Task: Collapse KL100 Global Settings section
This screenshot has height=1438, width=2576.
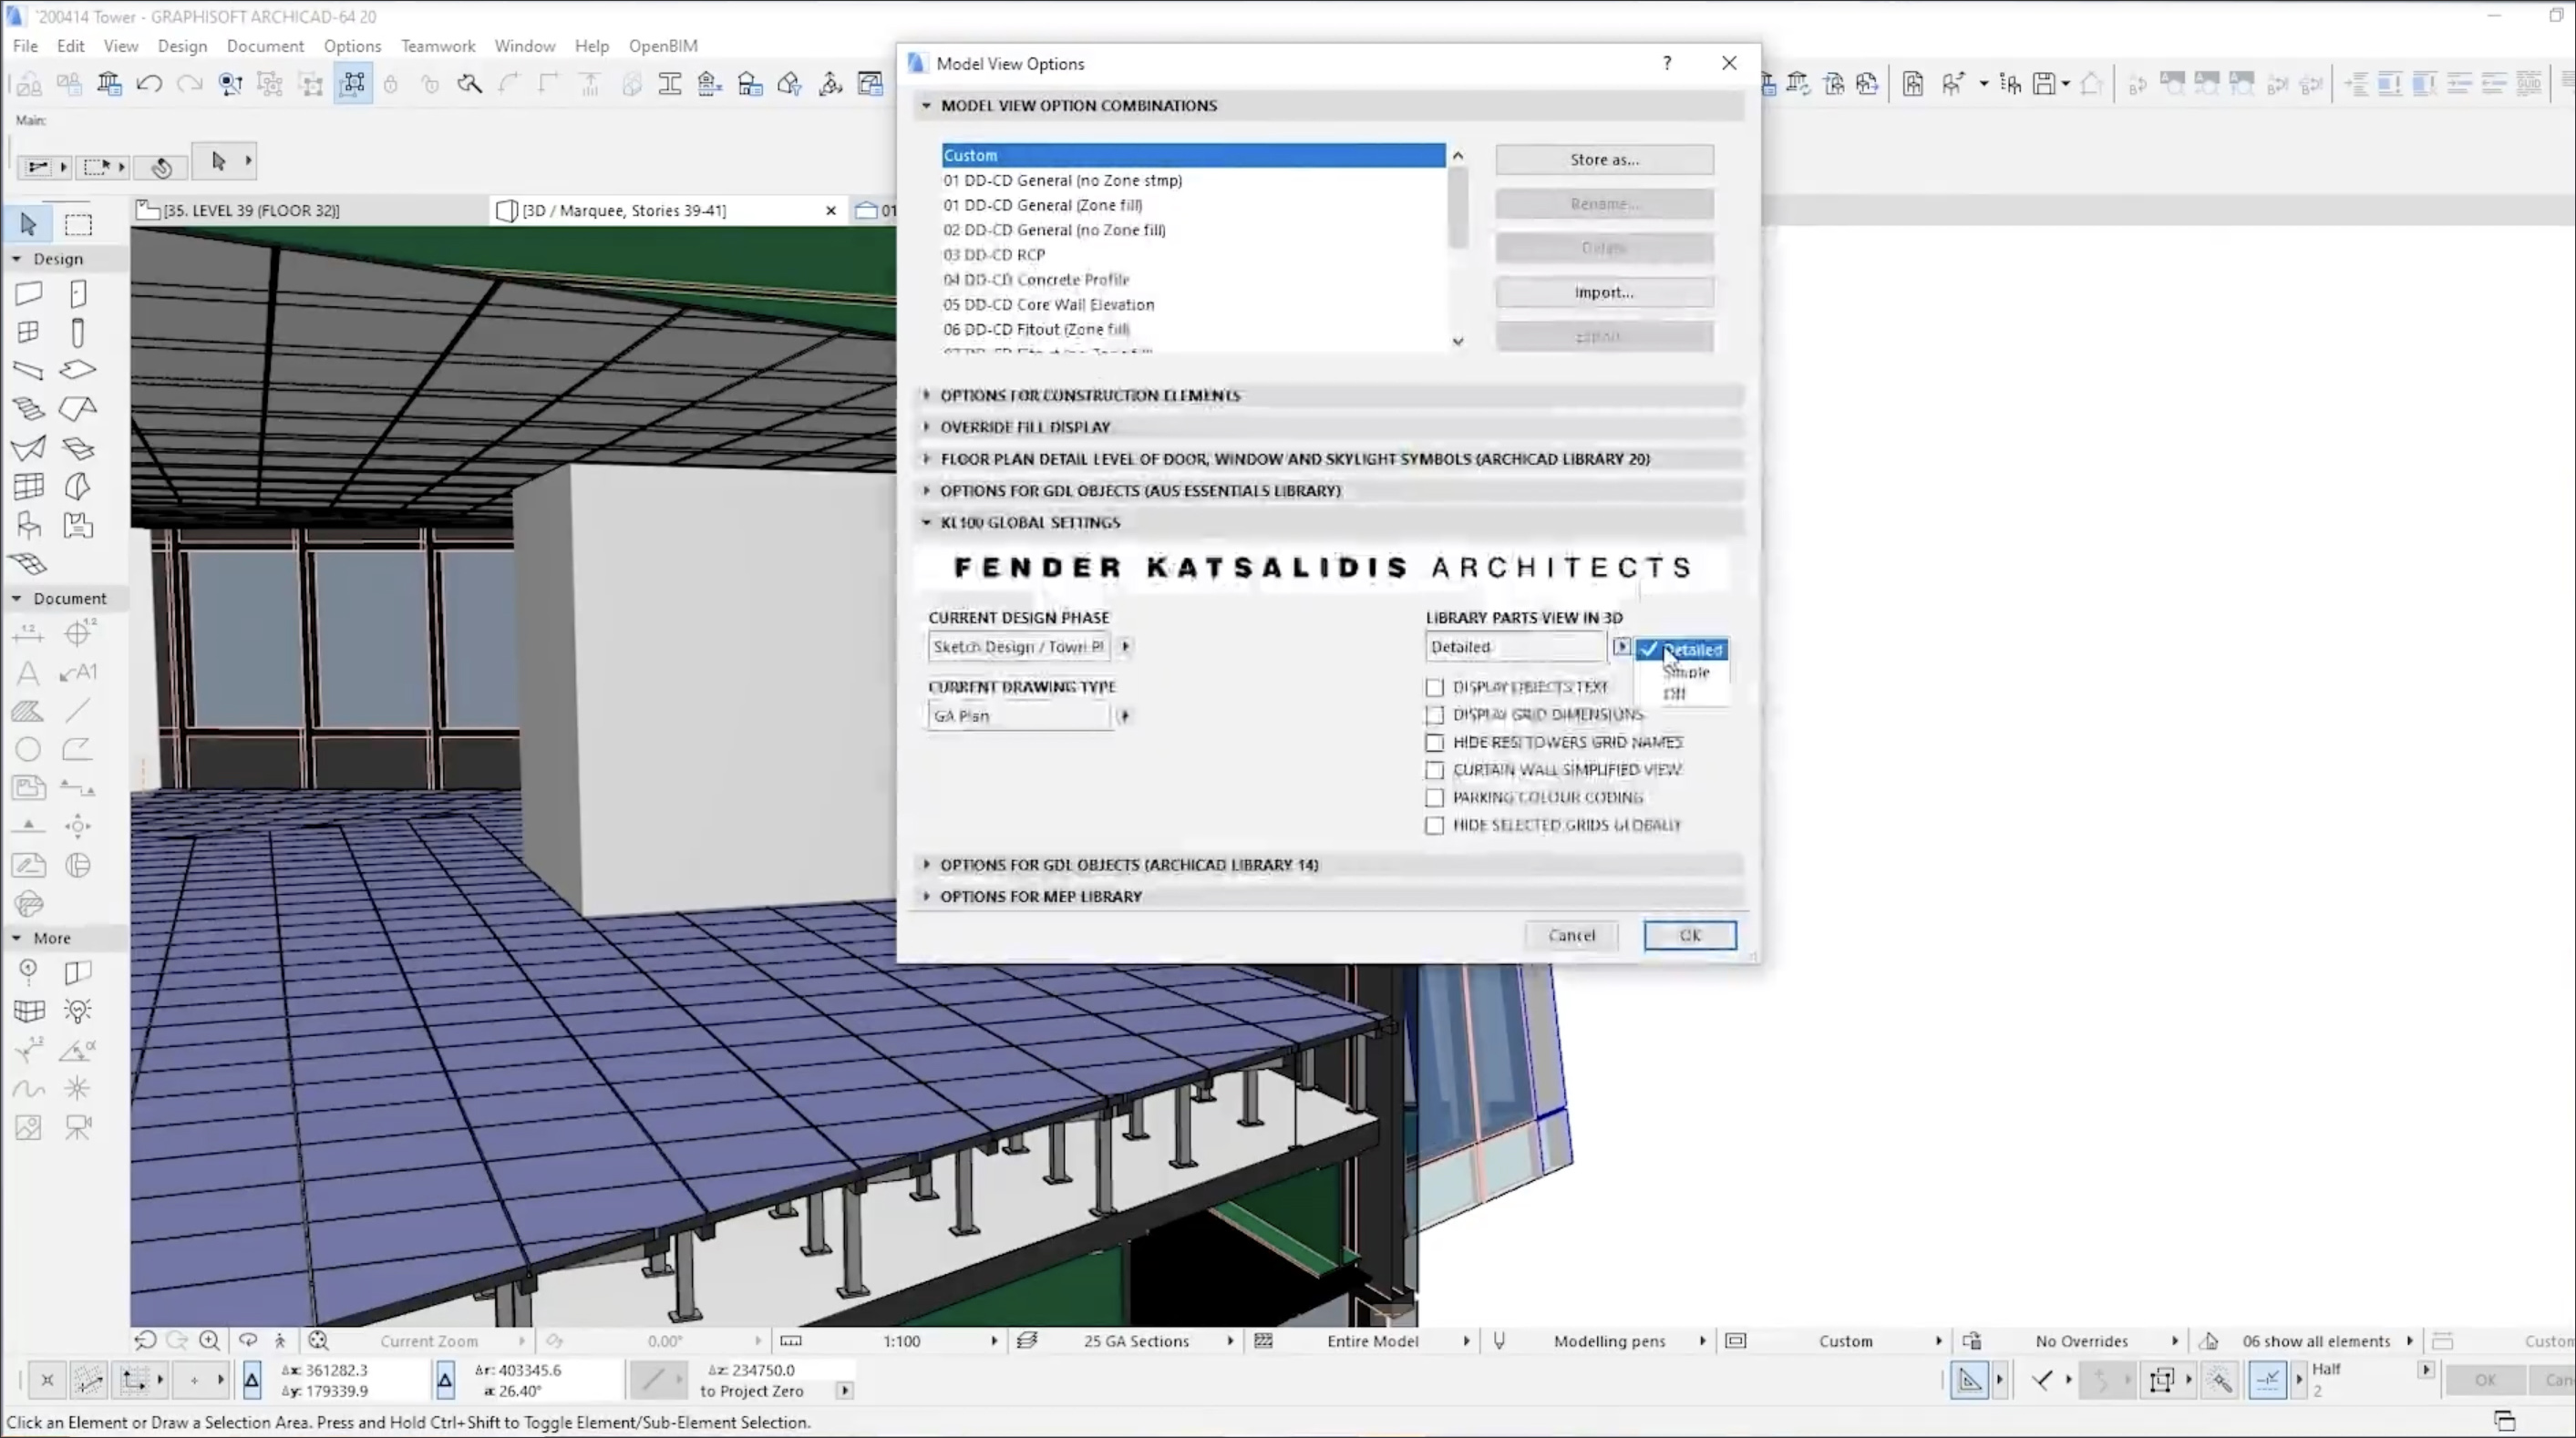Action: (927, 522)
